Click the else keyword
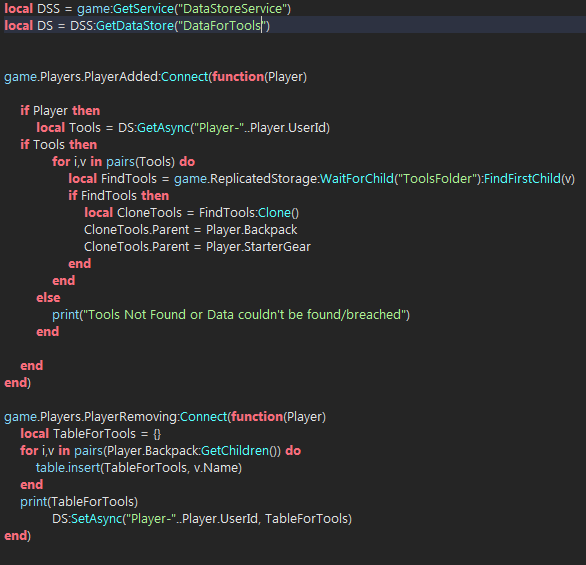 (x=48, y=298)
